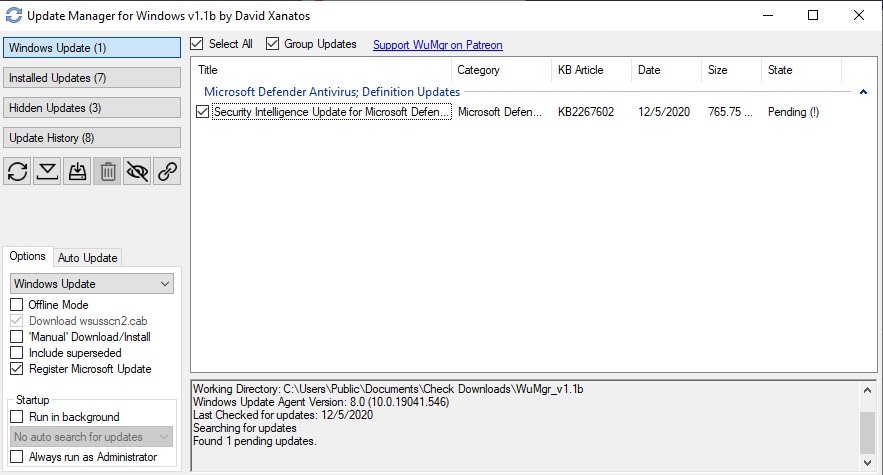Sort by the Size column header
Viewport: 883px width, 475px height.
(x=731, y=70)
